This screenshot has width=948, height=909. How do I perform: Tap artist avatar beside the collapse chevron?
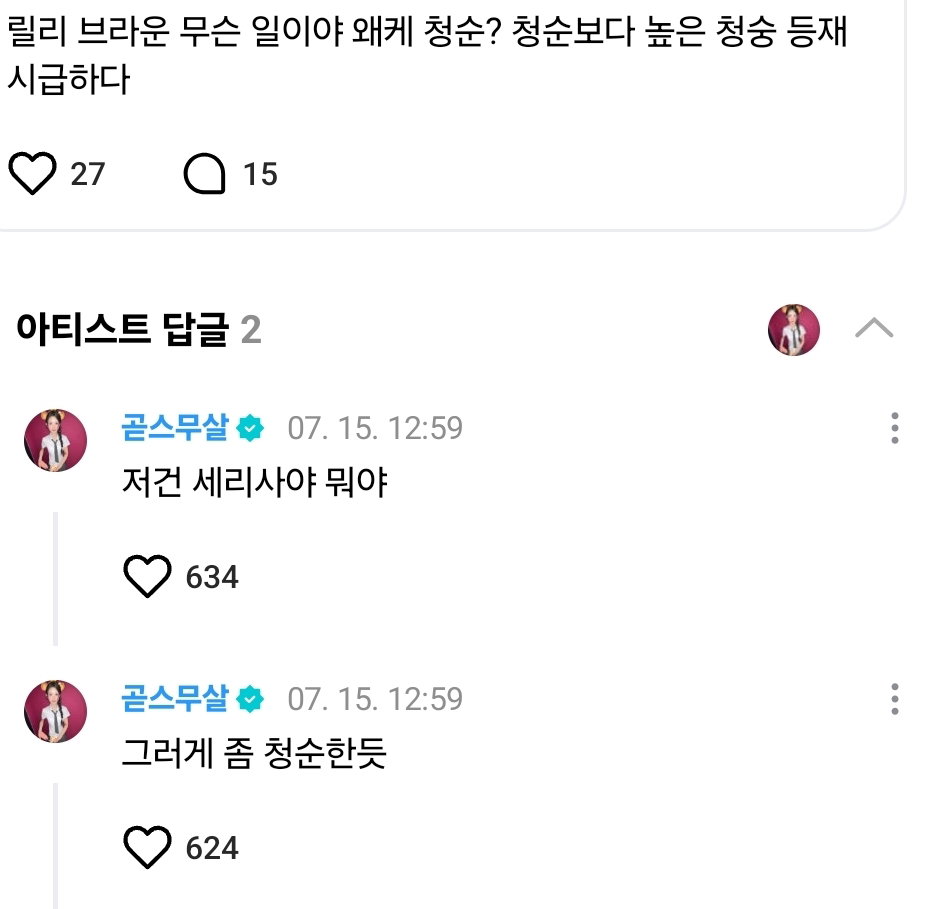pyautogui.click(x=794, y=330)
